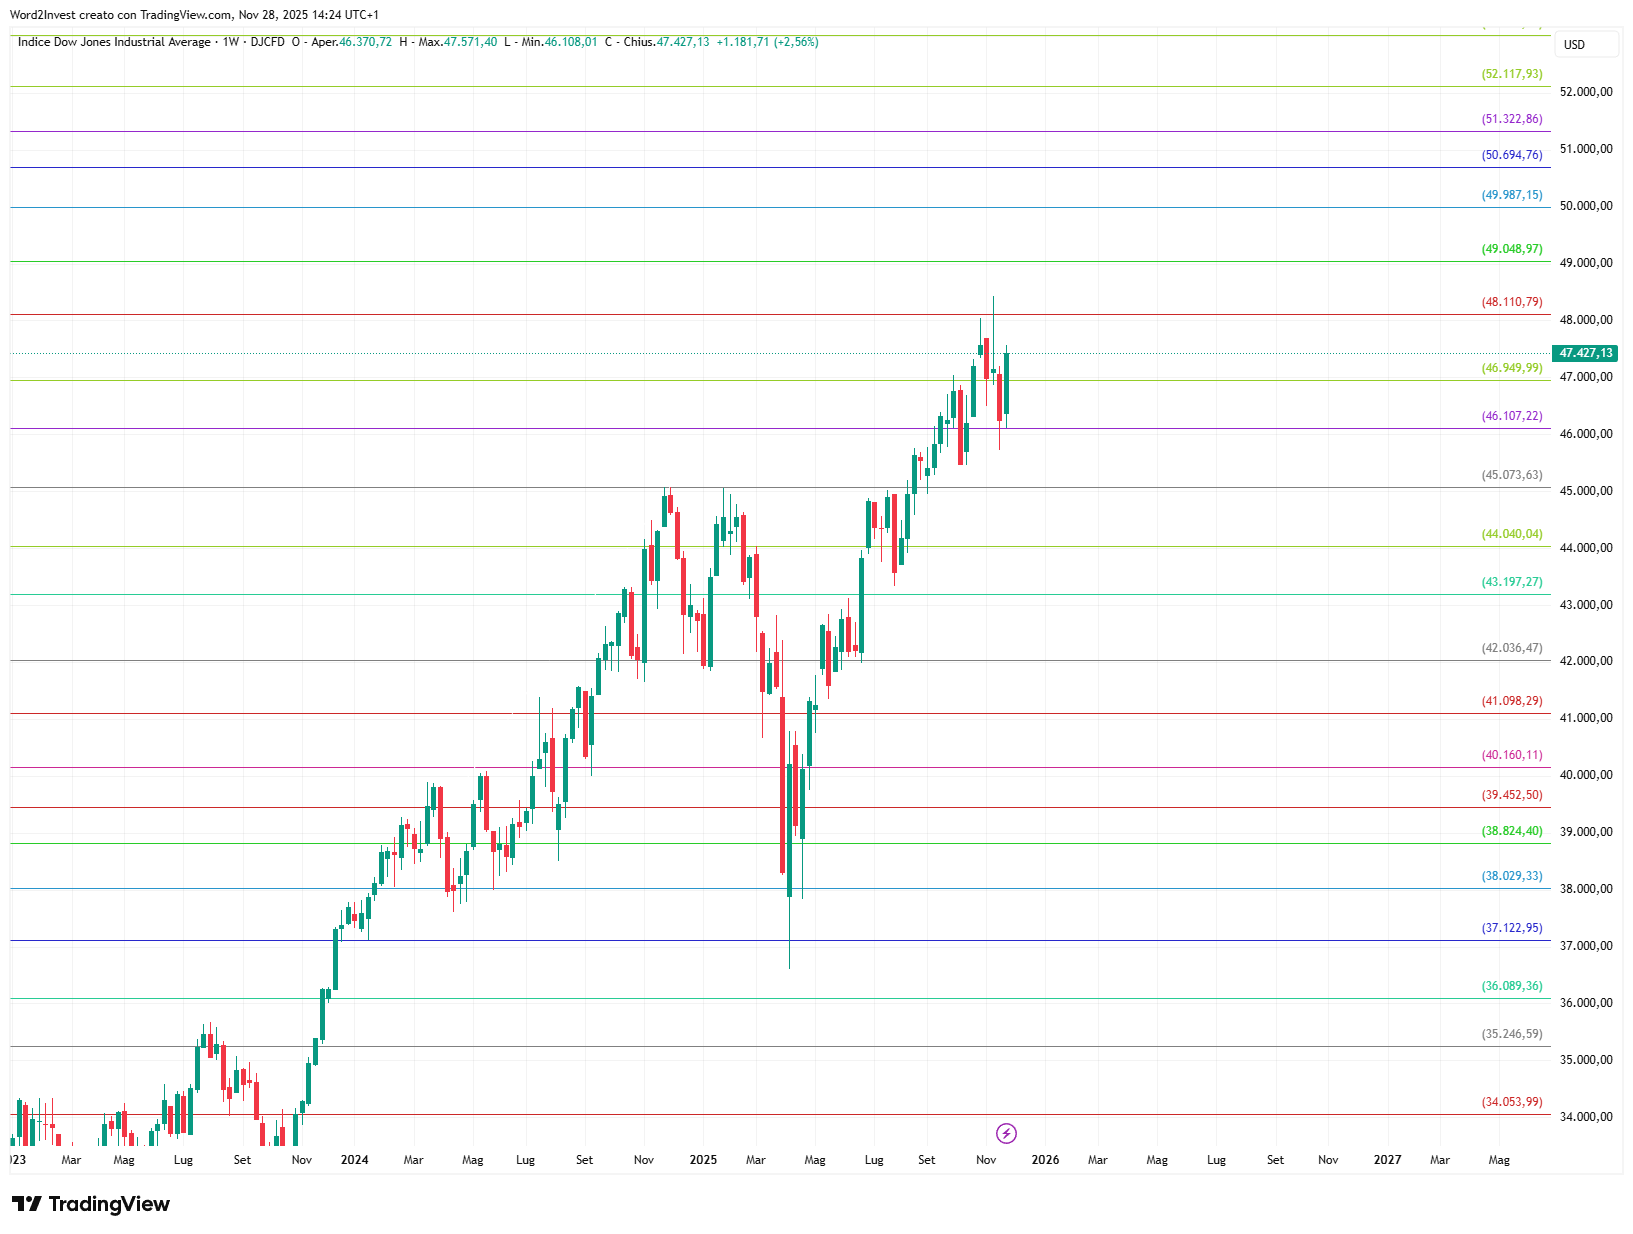Select the symbol title Indice Dow Jones Industrial Average

tap(114, 42)
